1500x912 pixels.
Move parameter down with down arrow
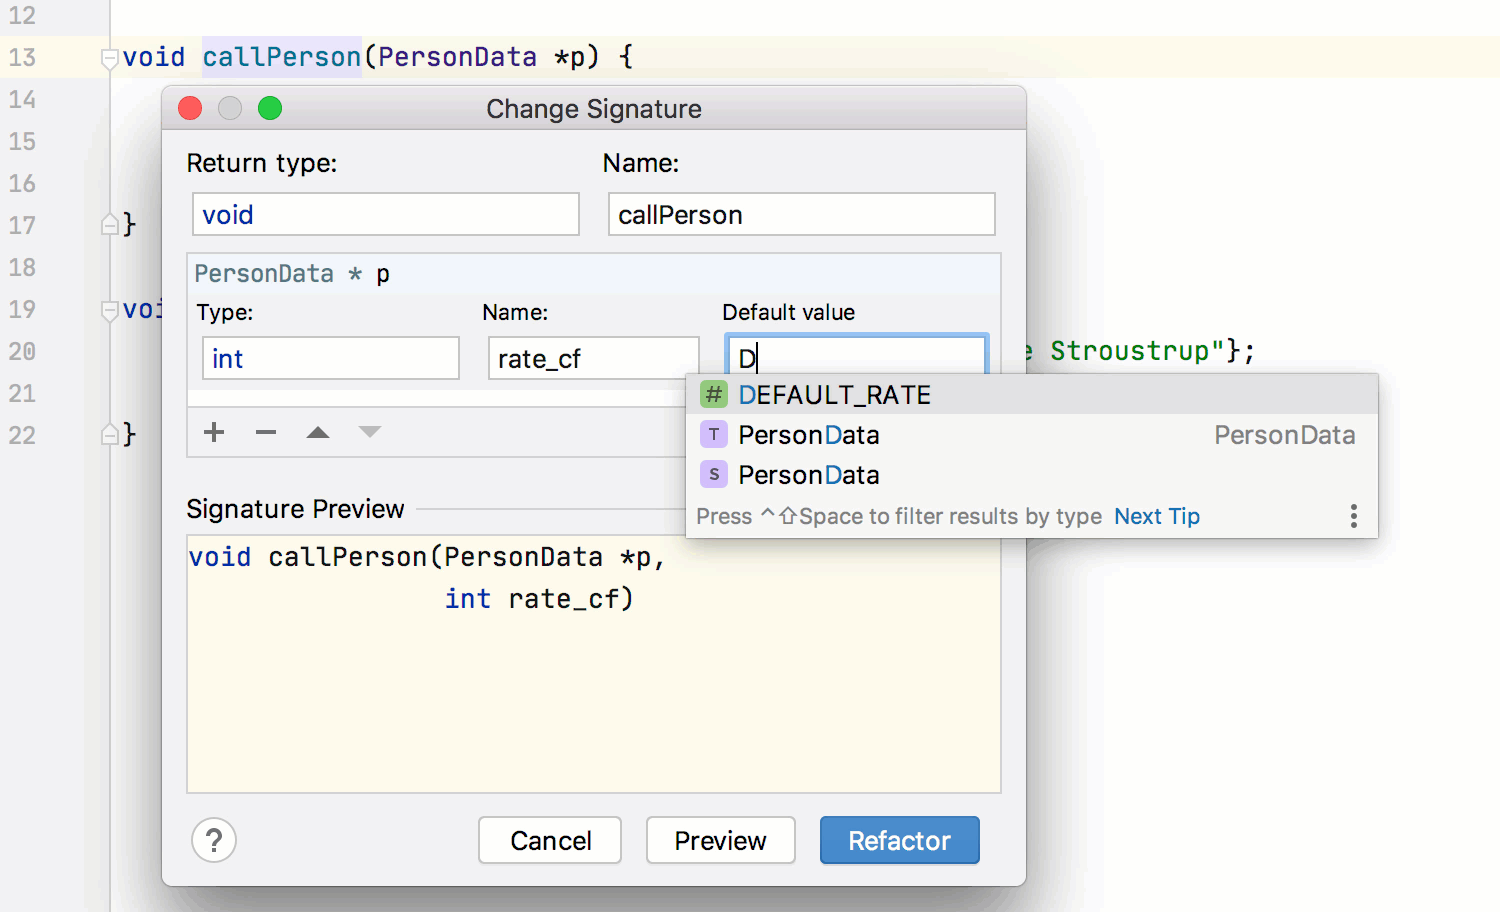click(370, 432)
